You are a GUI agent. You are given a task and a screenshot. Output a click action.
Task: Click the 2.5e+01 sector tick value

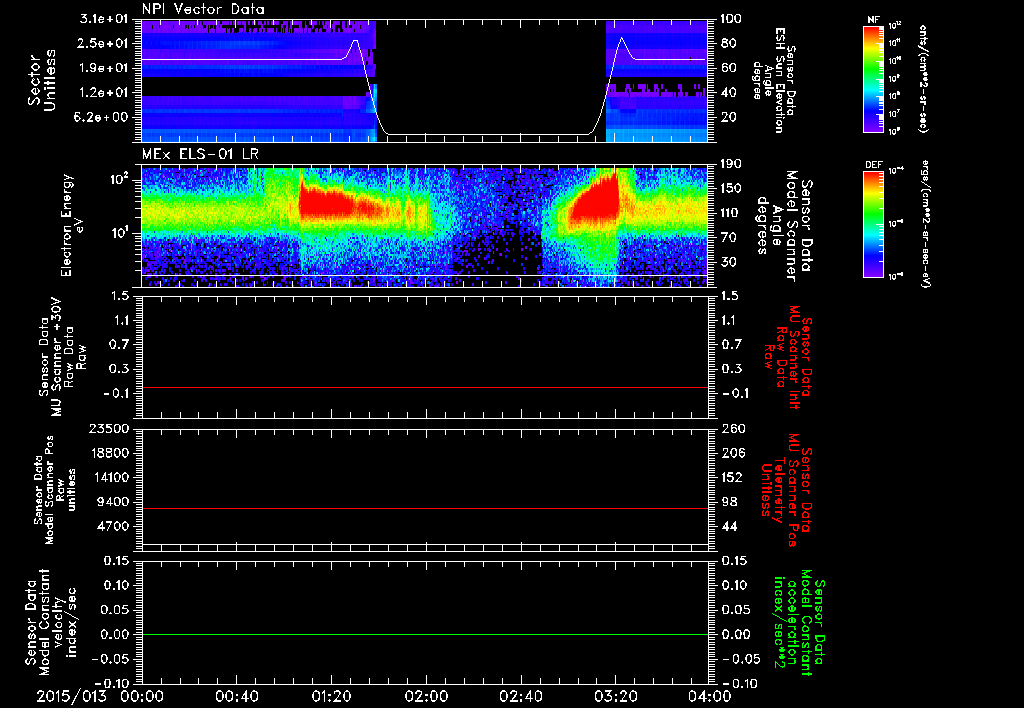tap(106, 43)
